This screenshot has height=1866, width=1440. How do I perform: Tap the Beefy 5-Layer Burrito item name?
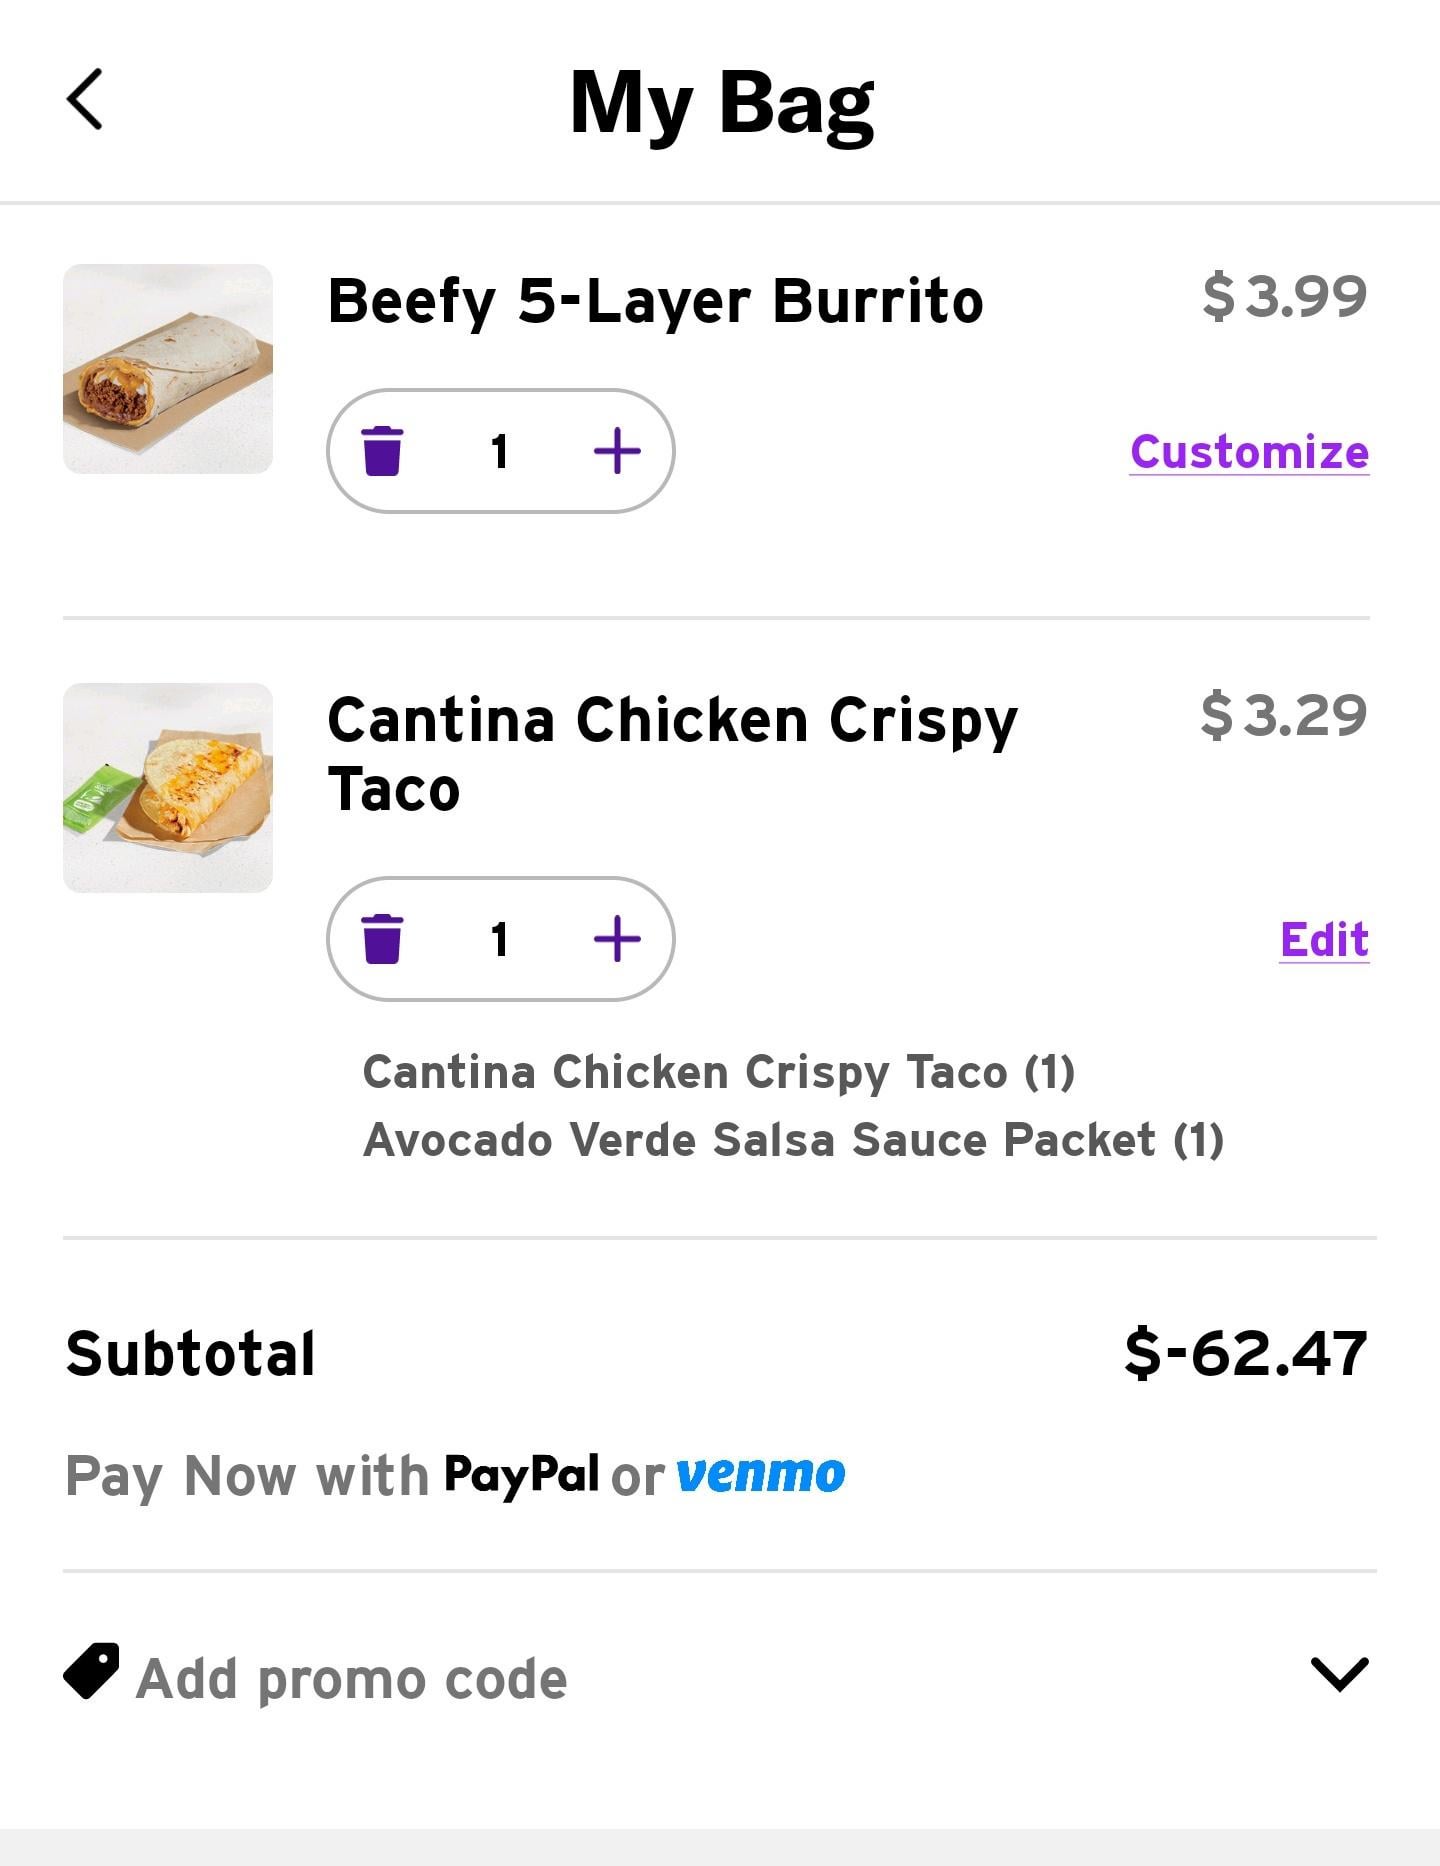pyautogui.click(x=655, y=301)
